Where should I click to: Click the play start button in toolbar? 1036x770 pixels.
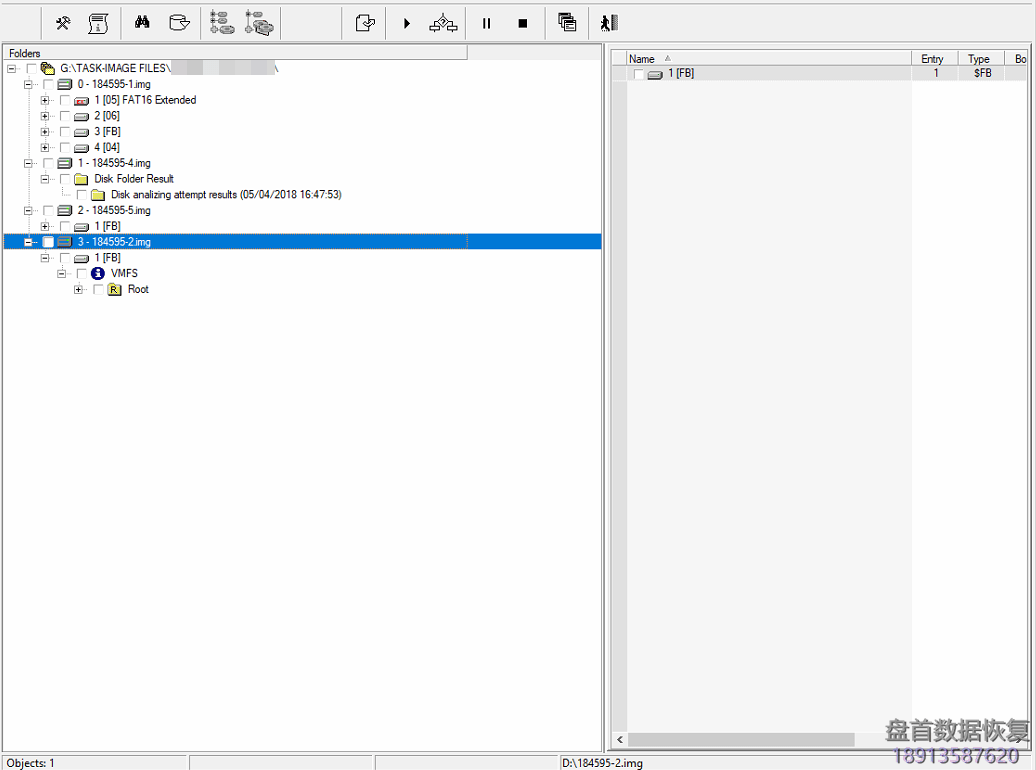pyautogui.click(x=407, y=23)
